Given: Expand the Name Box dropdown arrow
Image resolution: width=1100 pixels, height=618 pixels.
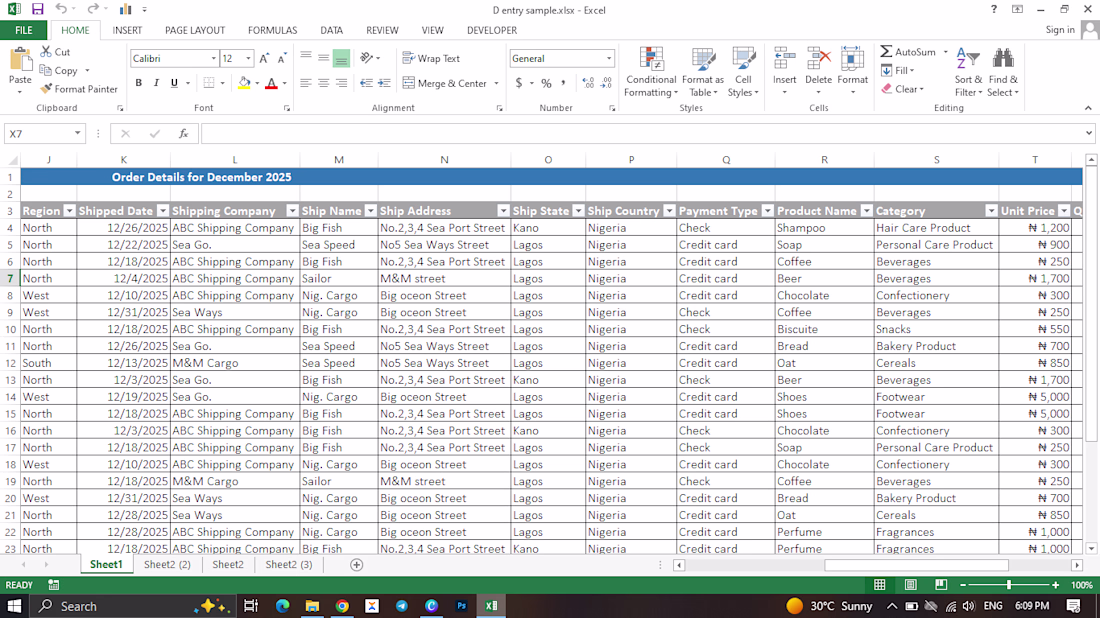Looking at the screenshot, I should tap(77, 133).
